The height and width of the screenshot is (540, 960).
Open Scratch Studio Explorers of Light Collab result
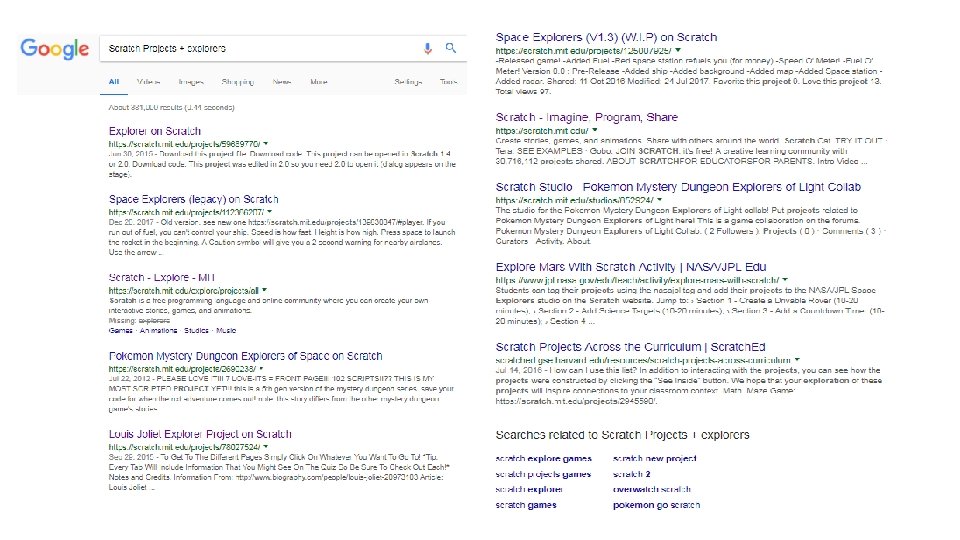tap(678, 187)
